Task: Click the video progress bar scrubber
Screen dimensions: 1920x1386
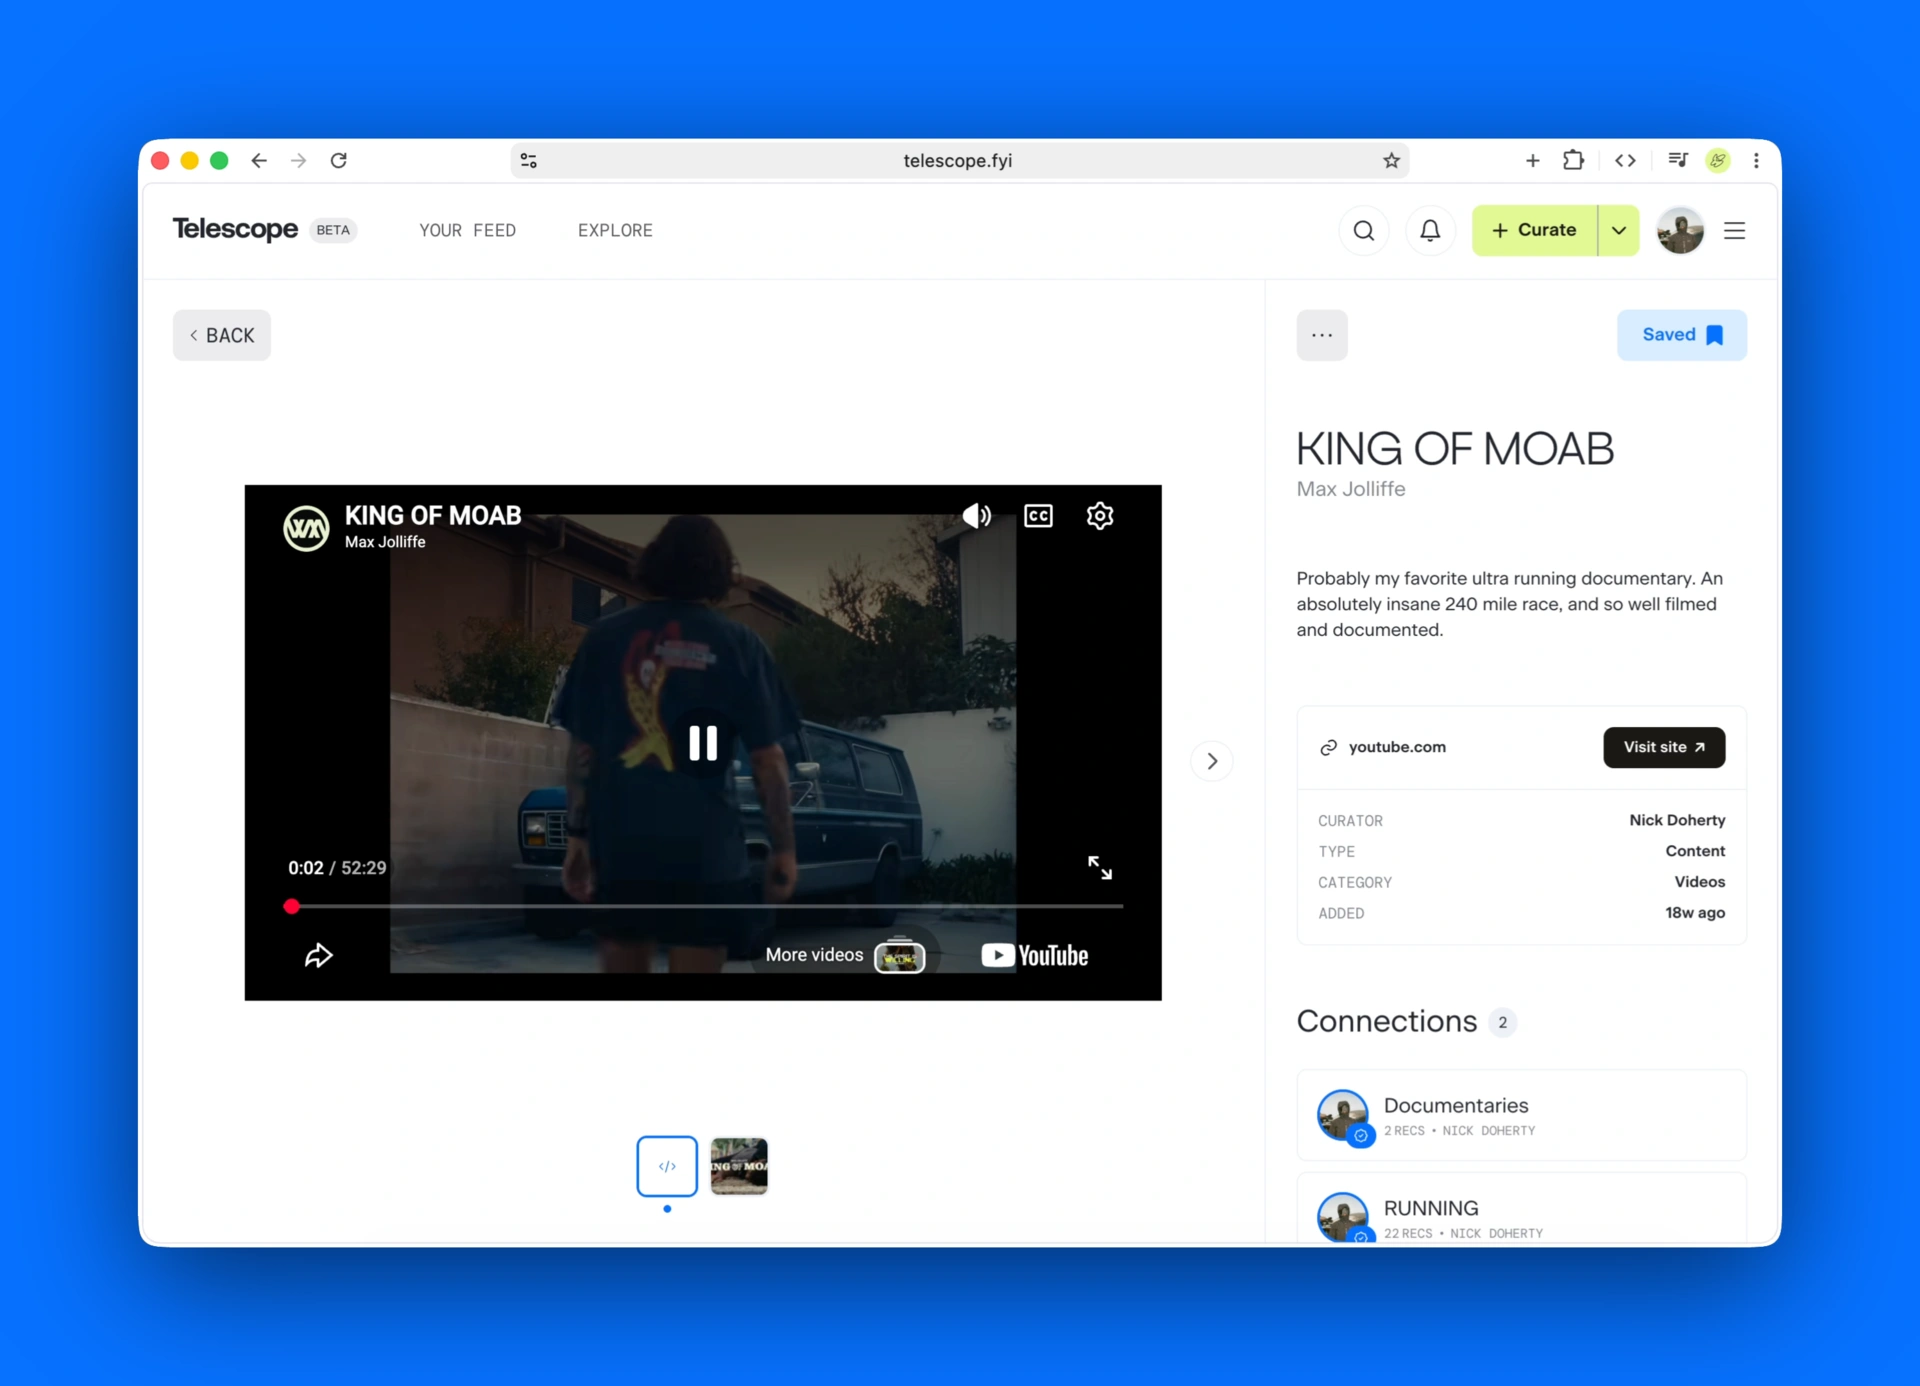Action: (291, 907)
